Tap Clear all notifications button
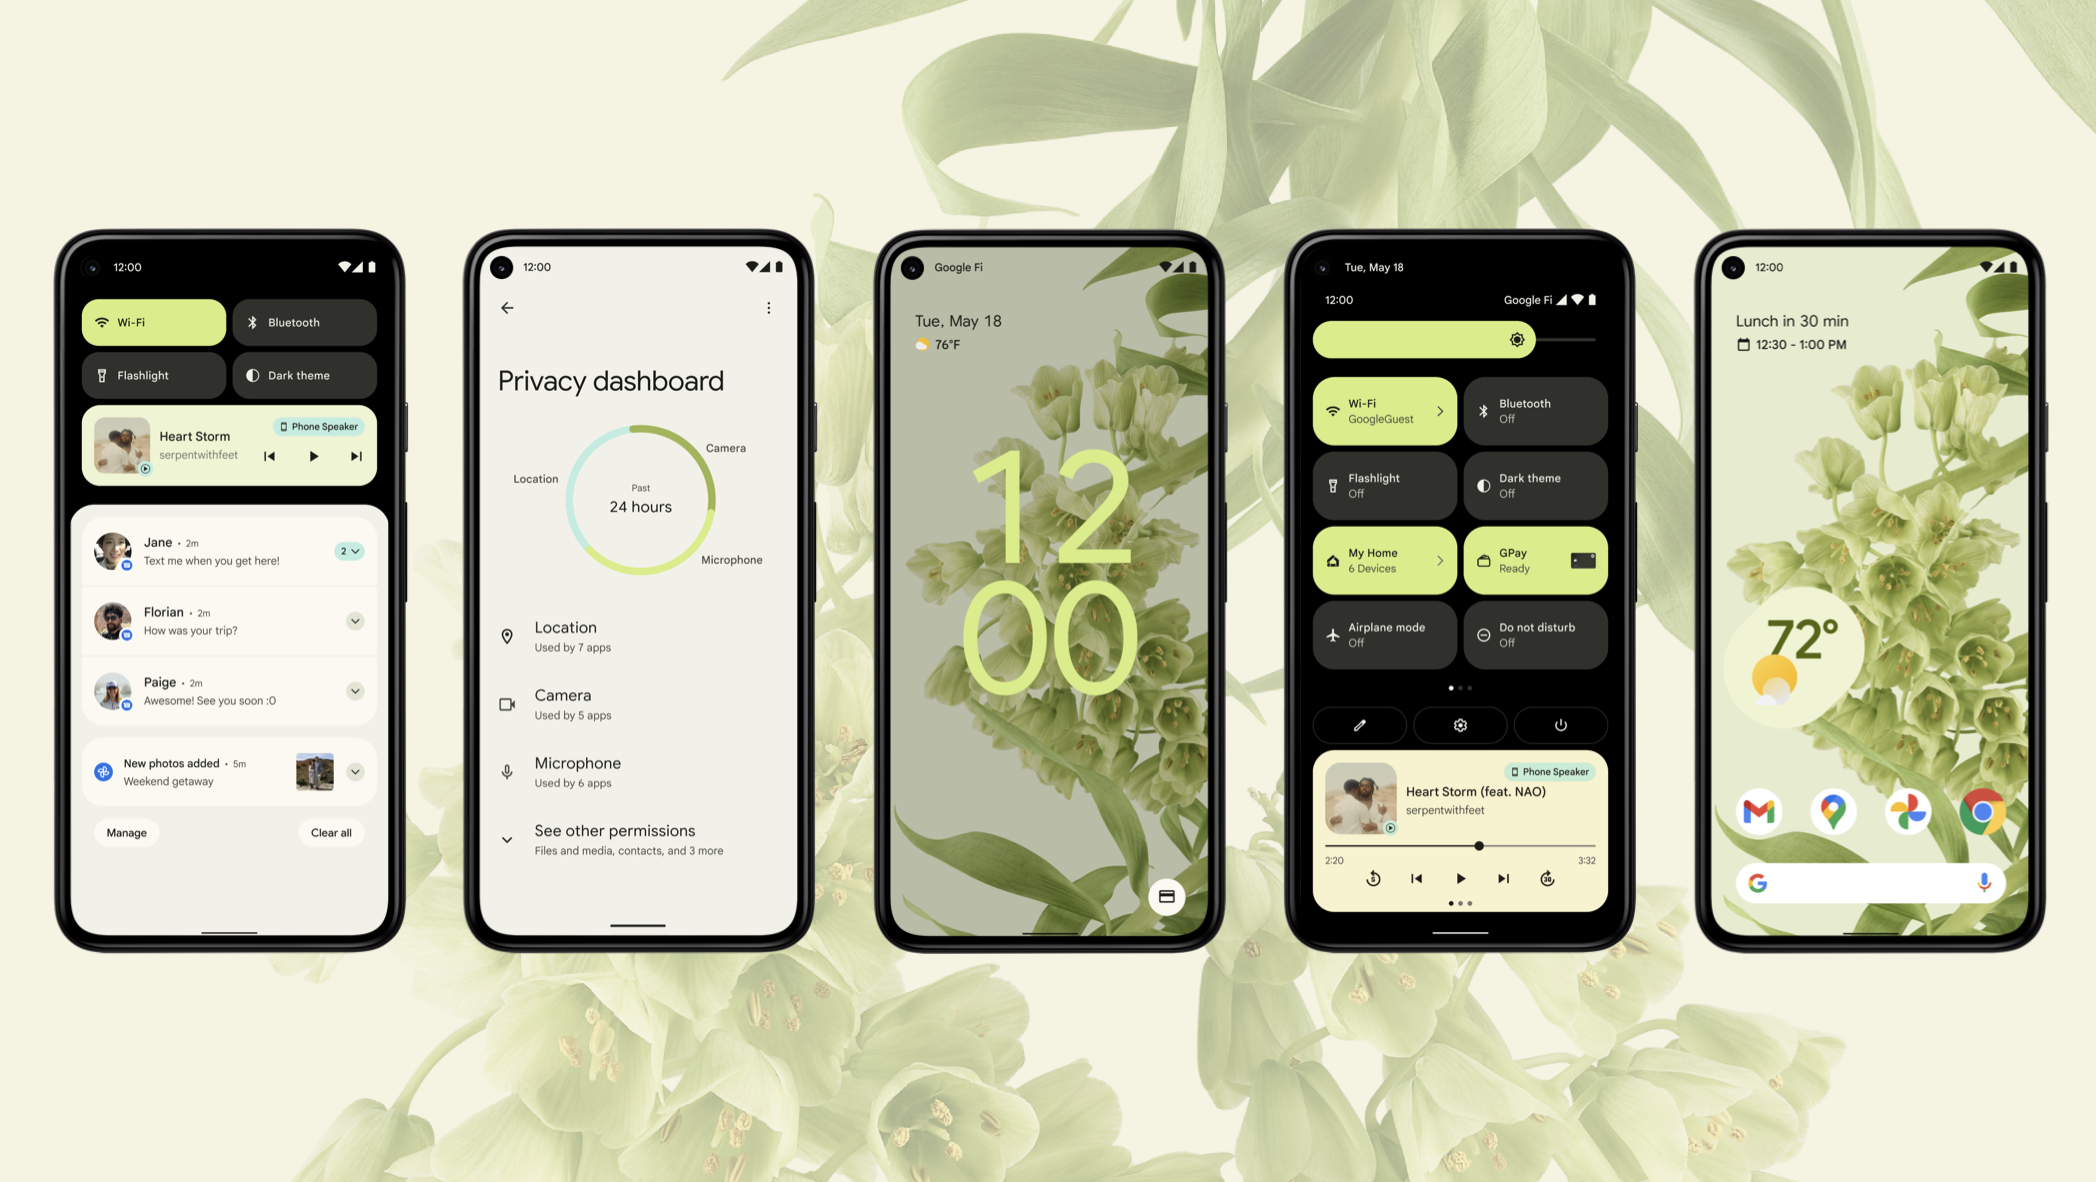Image resolution: width=2096 pixels, height=1182 pixels. [x=330, y=831]
